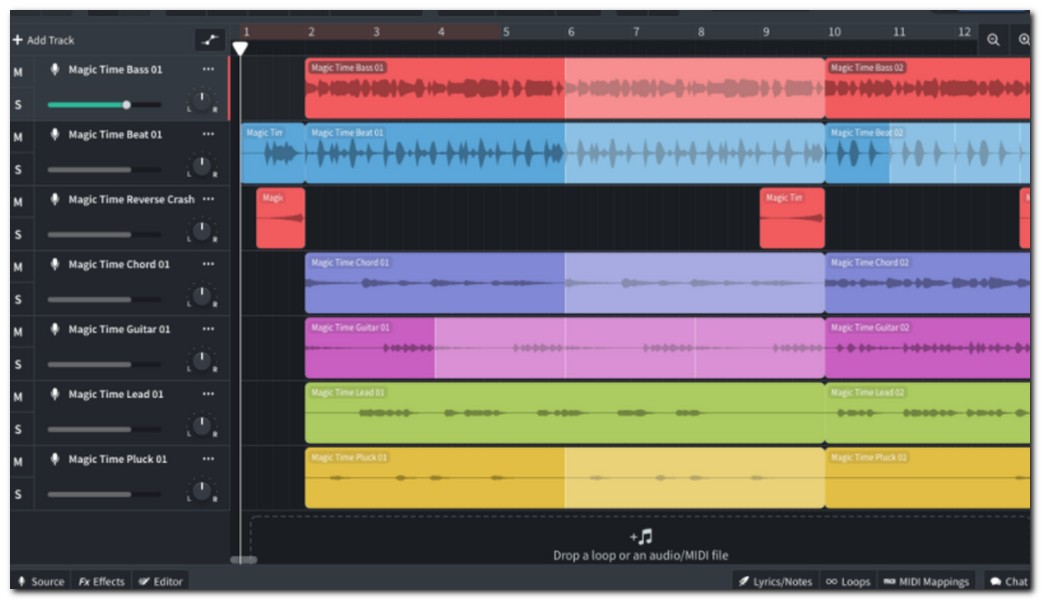
Task: Zoom out the timeline with magnifier icon
Action: (x=993, y=40)
